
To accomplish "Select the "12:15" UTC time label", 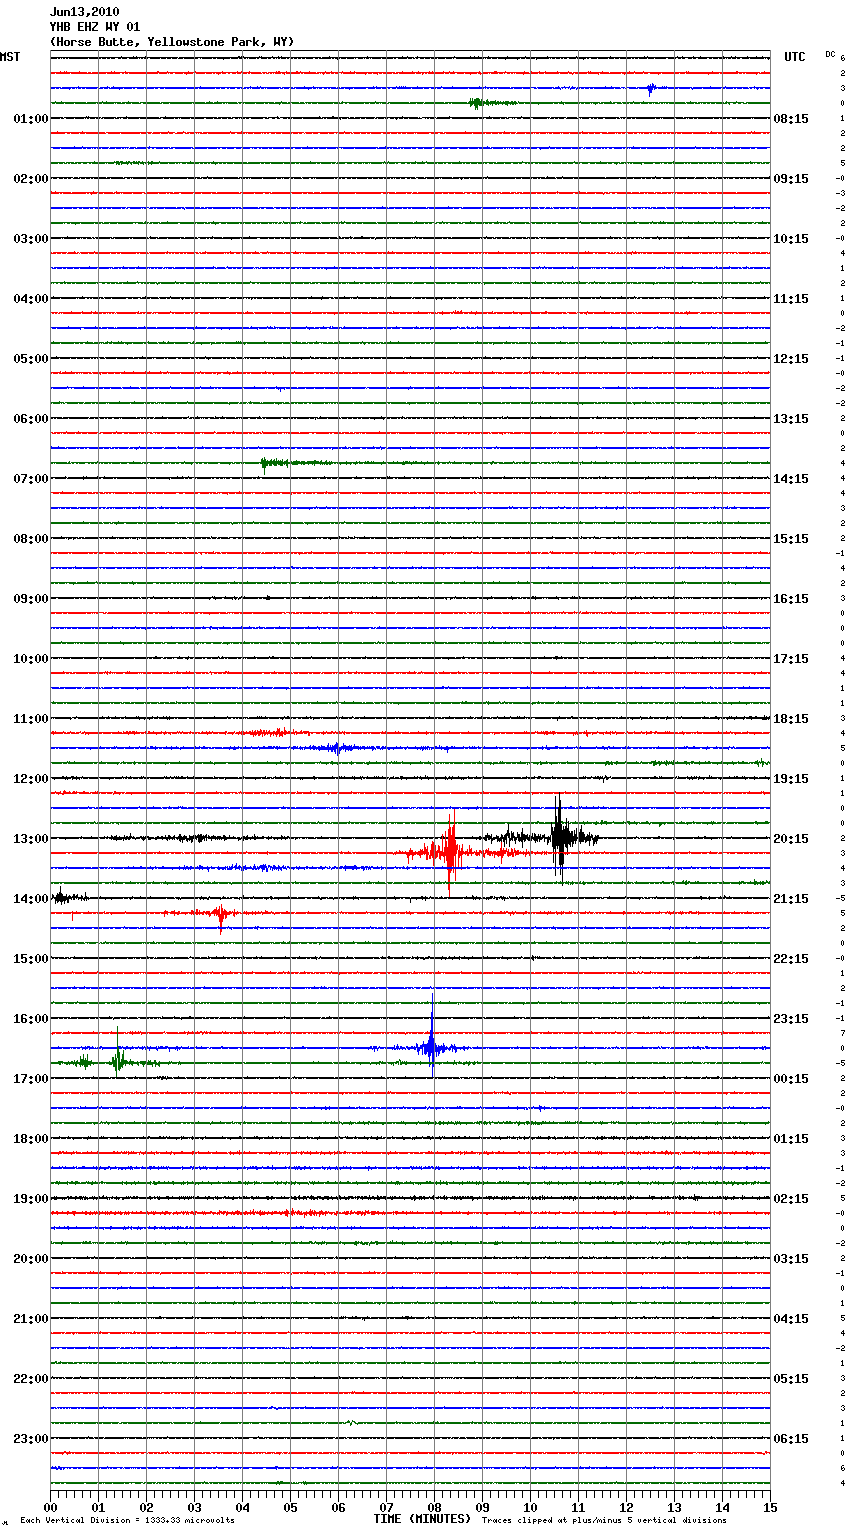I will point(791,359).
